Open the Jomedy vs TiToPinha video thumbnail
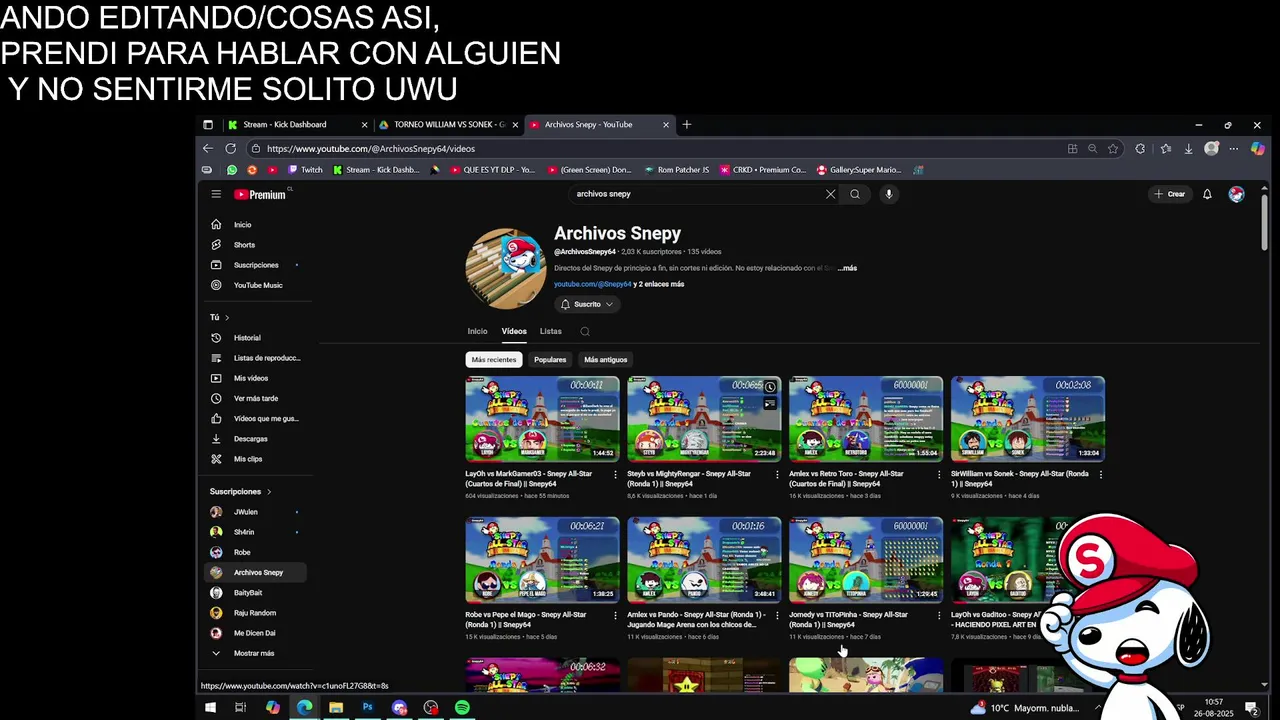 click(x=865, y=560)
